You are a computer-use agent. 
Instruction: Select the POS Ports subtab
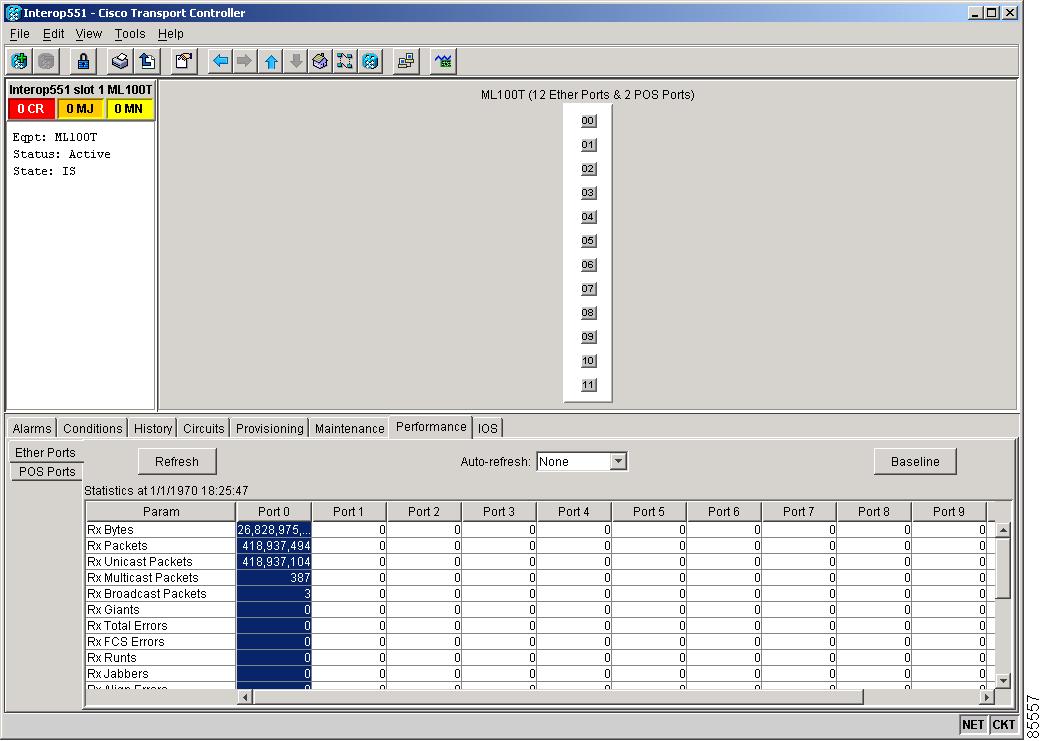coord(47,471)
